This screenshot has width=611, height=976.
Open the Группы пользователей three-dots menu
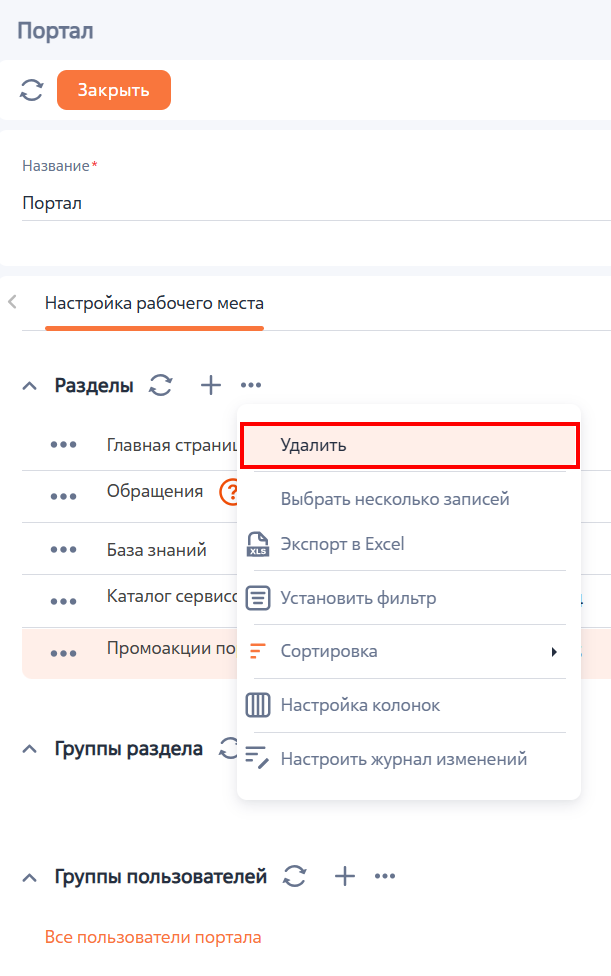point(385,876)
